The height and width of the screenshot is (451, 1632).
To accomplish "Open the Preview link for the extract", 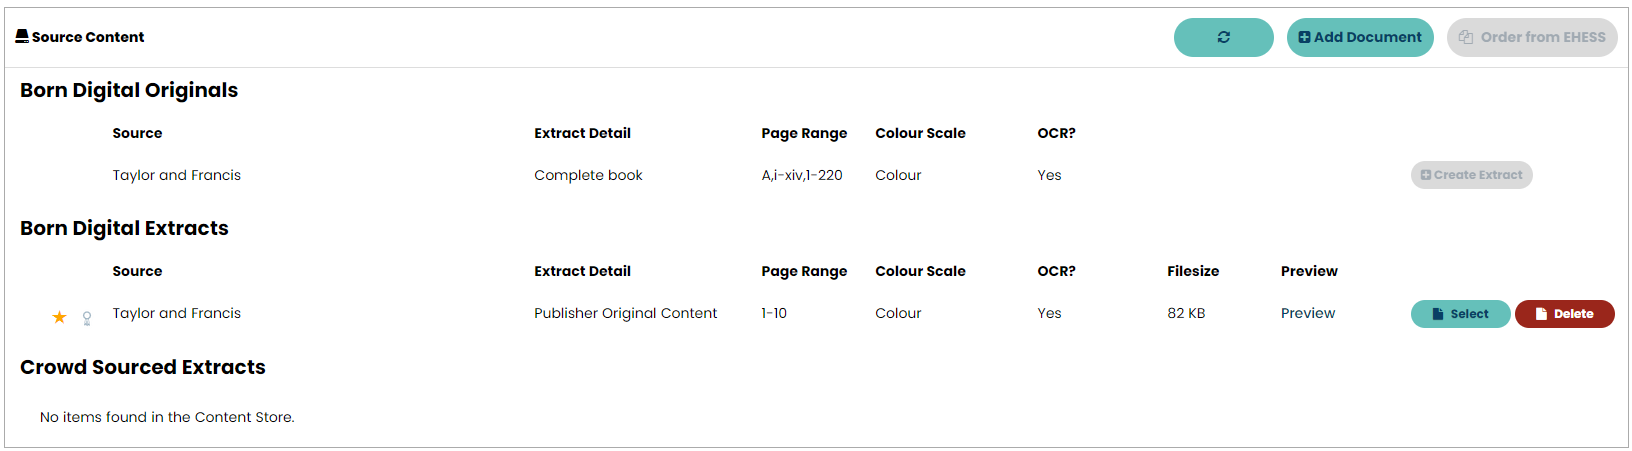I will tap(1307, 313).
